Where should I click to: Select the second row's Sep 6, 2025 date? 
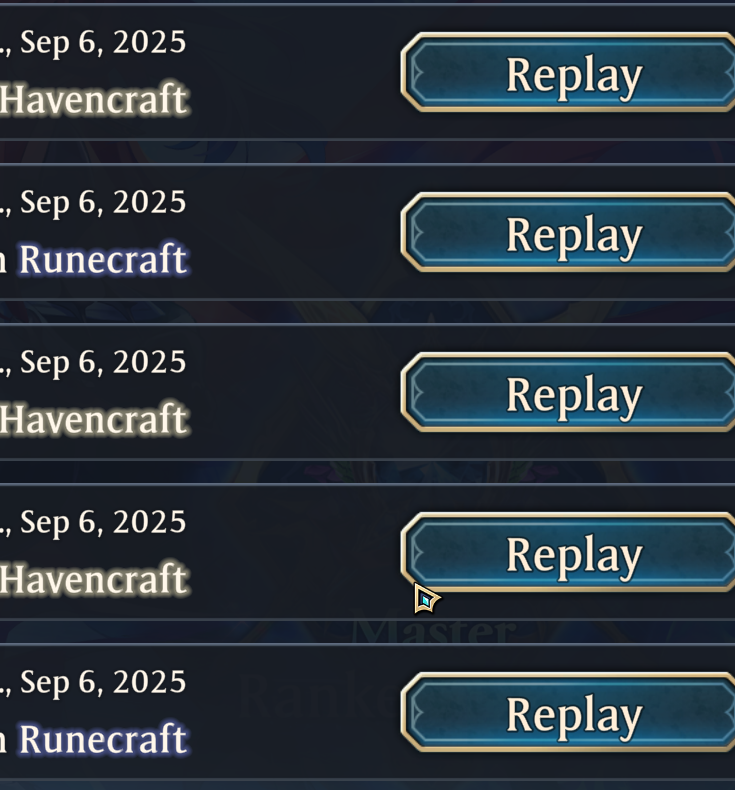coord(103,203)
